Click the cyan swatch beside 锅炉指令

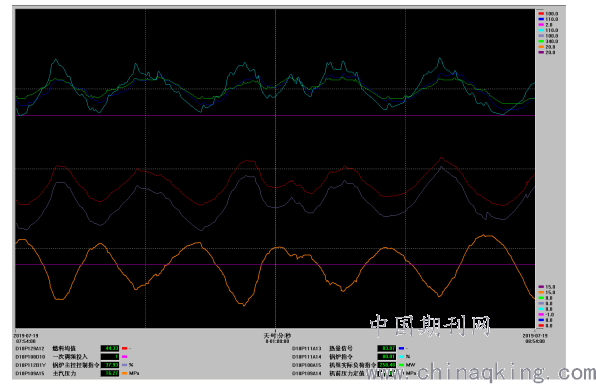tap(401, 357)
